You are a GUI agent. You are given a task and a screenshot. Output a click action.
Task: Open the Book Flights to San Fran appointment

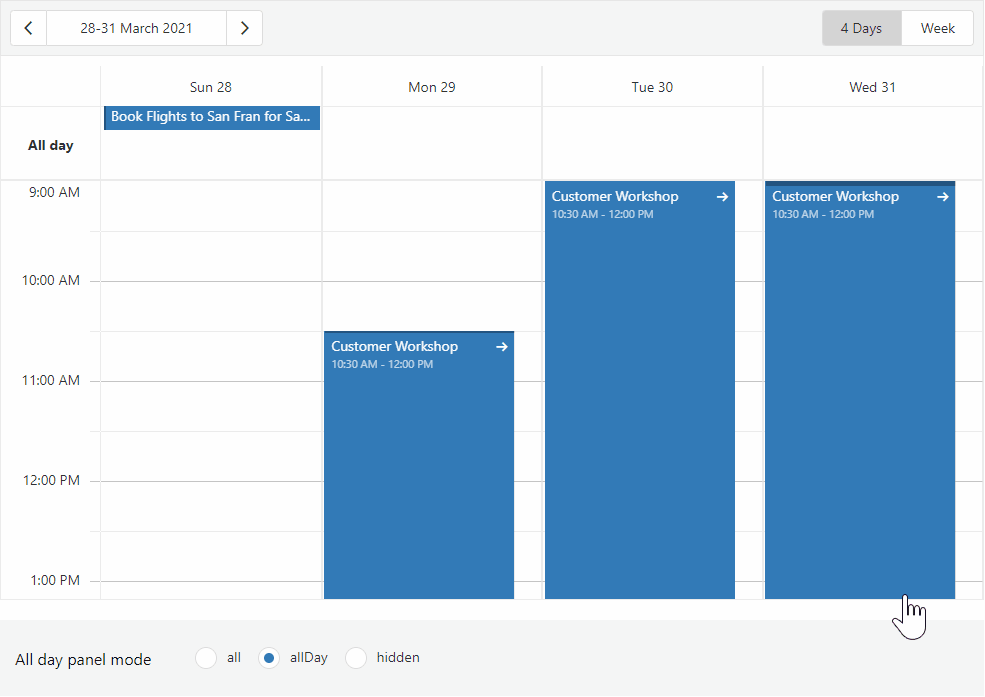pos(210,117)
